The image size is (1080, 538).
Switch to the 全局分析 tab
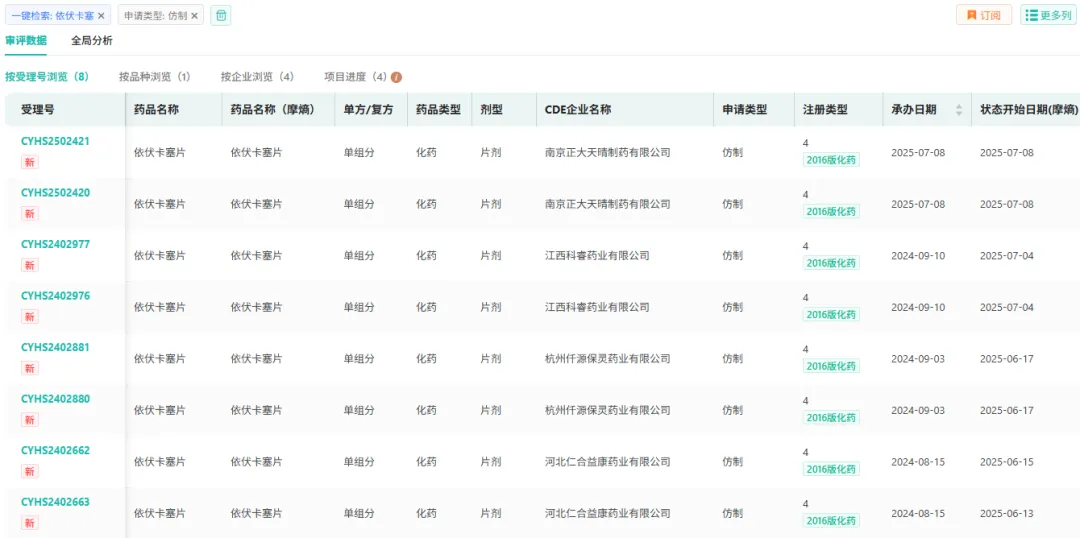click(92, 41)
